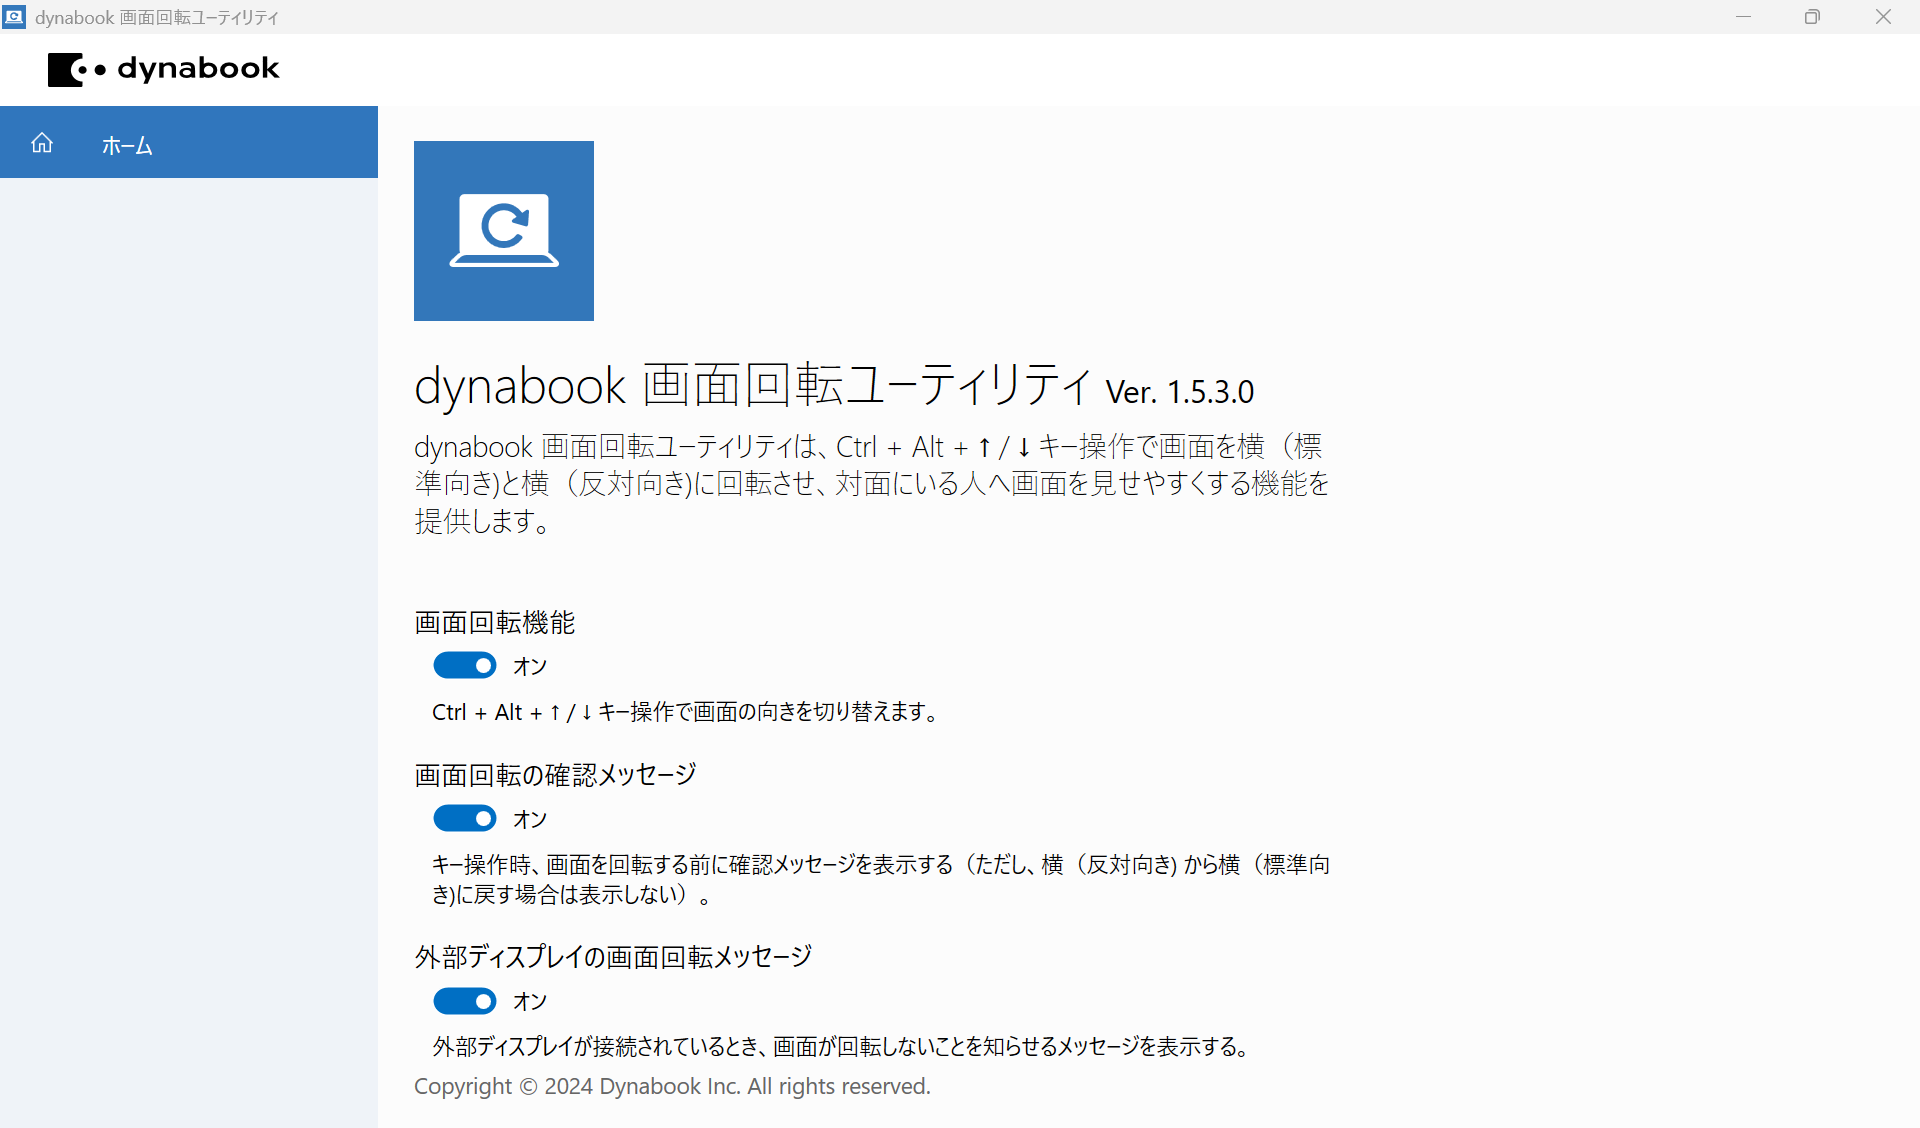Click the app icon in the title bar

pos(14,17)
